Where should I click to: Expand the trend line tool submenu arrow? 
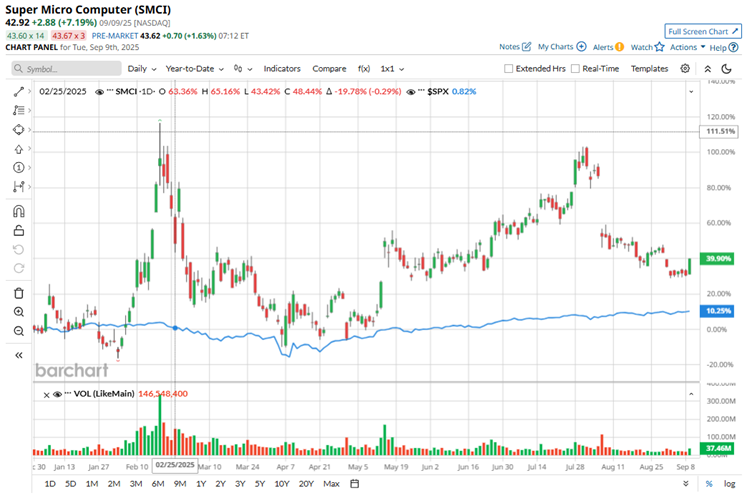point(30,91)
